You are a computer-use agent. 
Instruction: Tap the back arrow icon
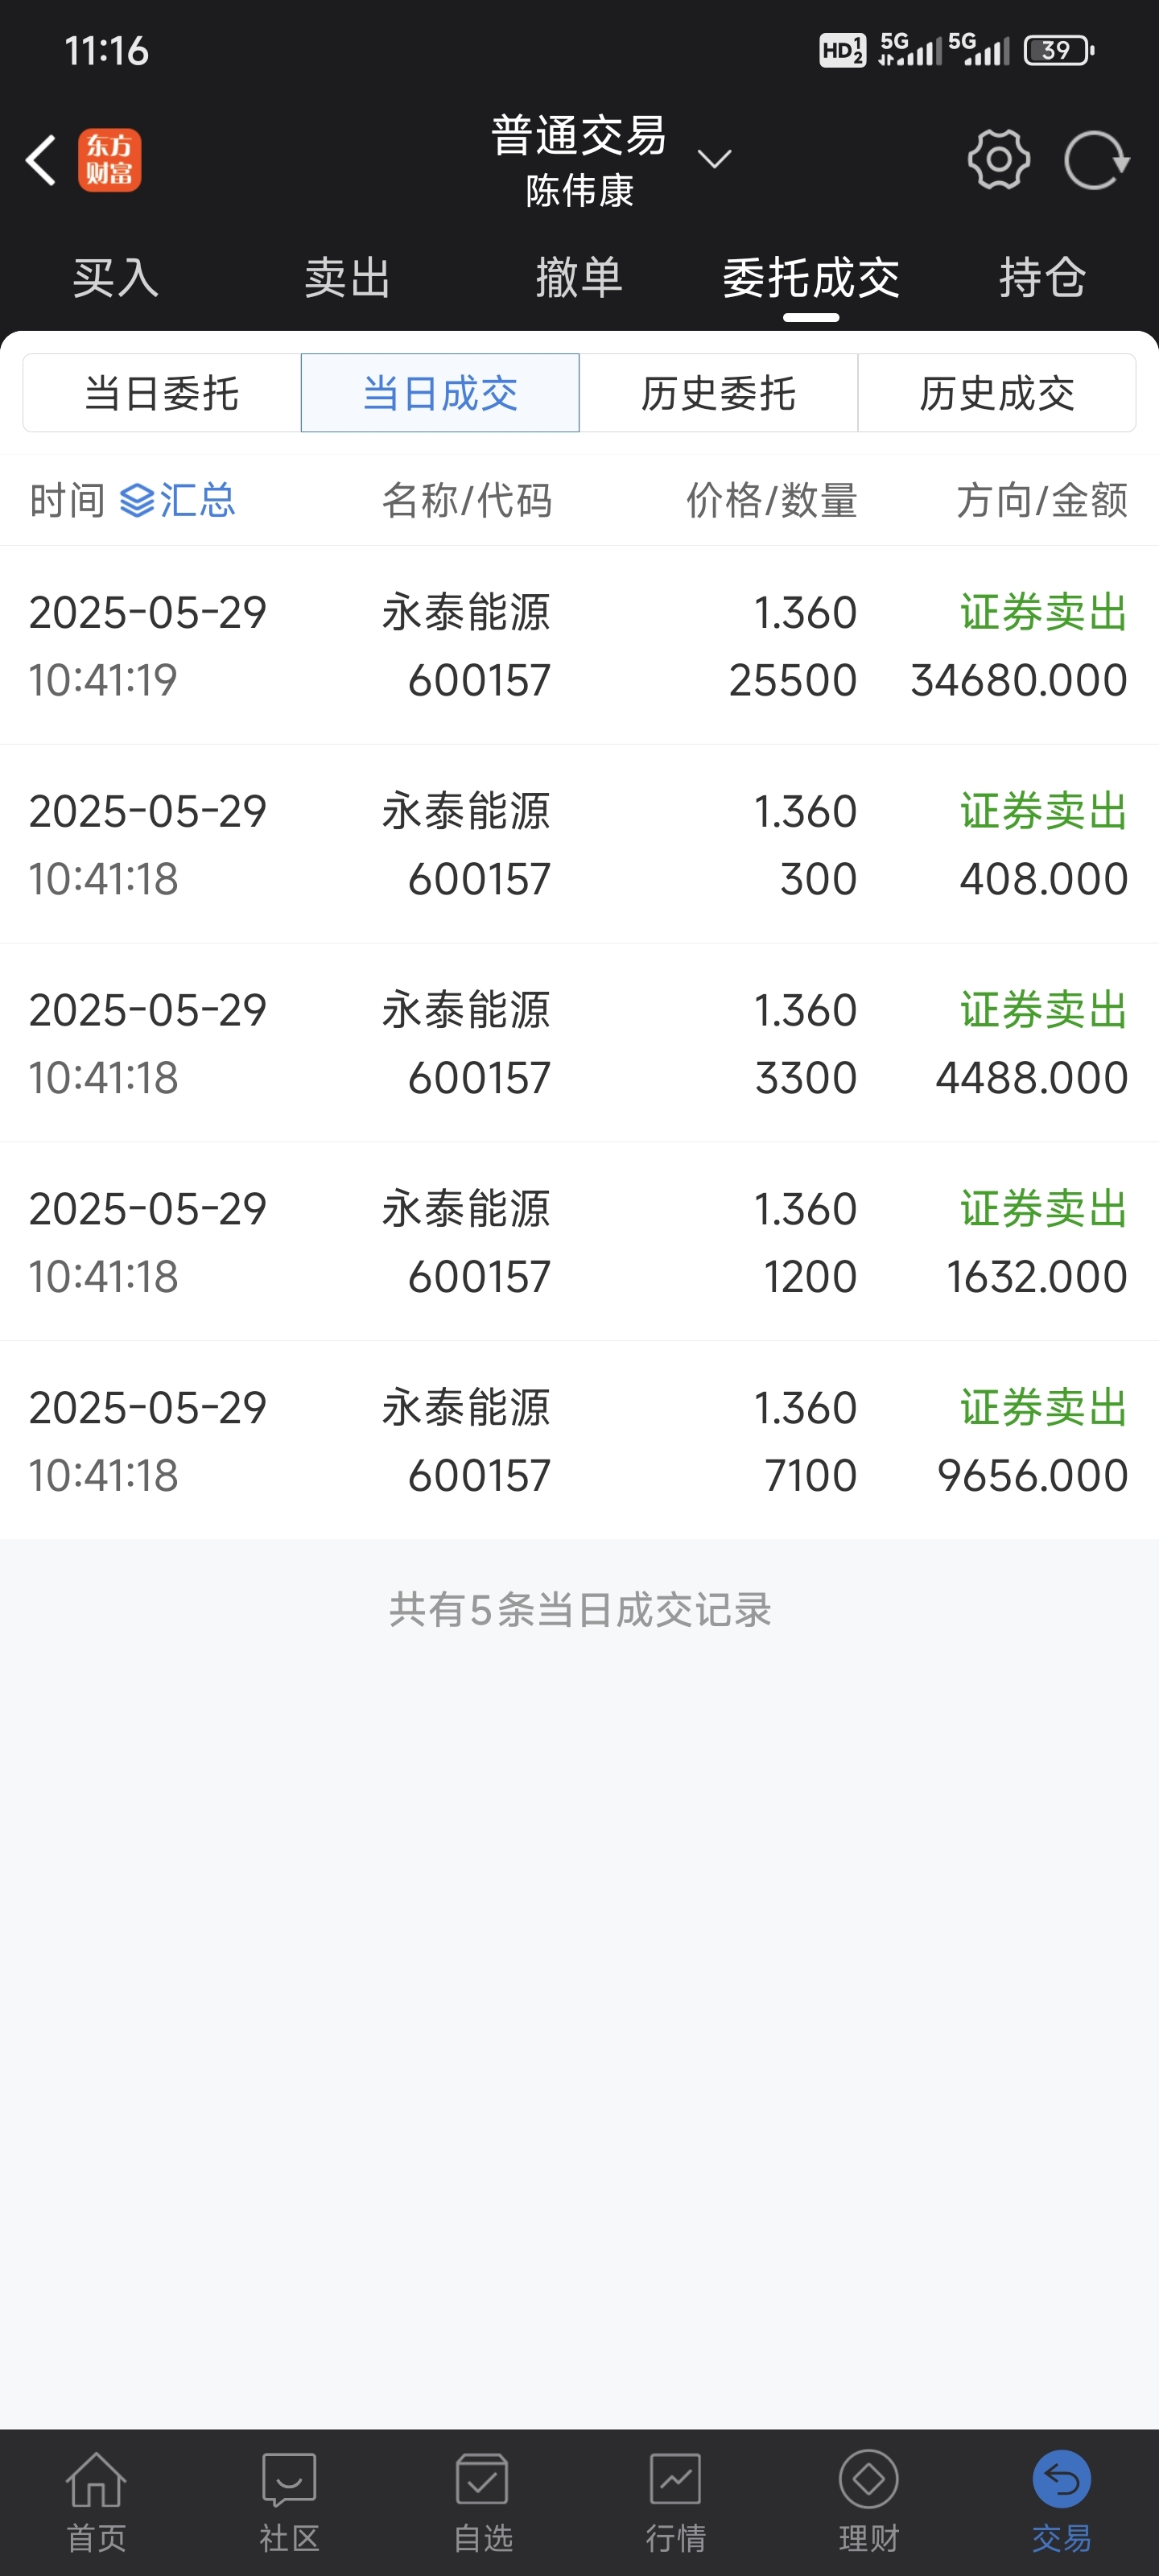pos(40,160)
